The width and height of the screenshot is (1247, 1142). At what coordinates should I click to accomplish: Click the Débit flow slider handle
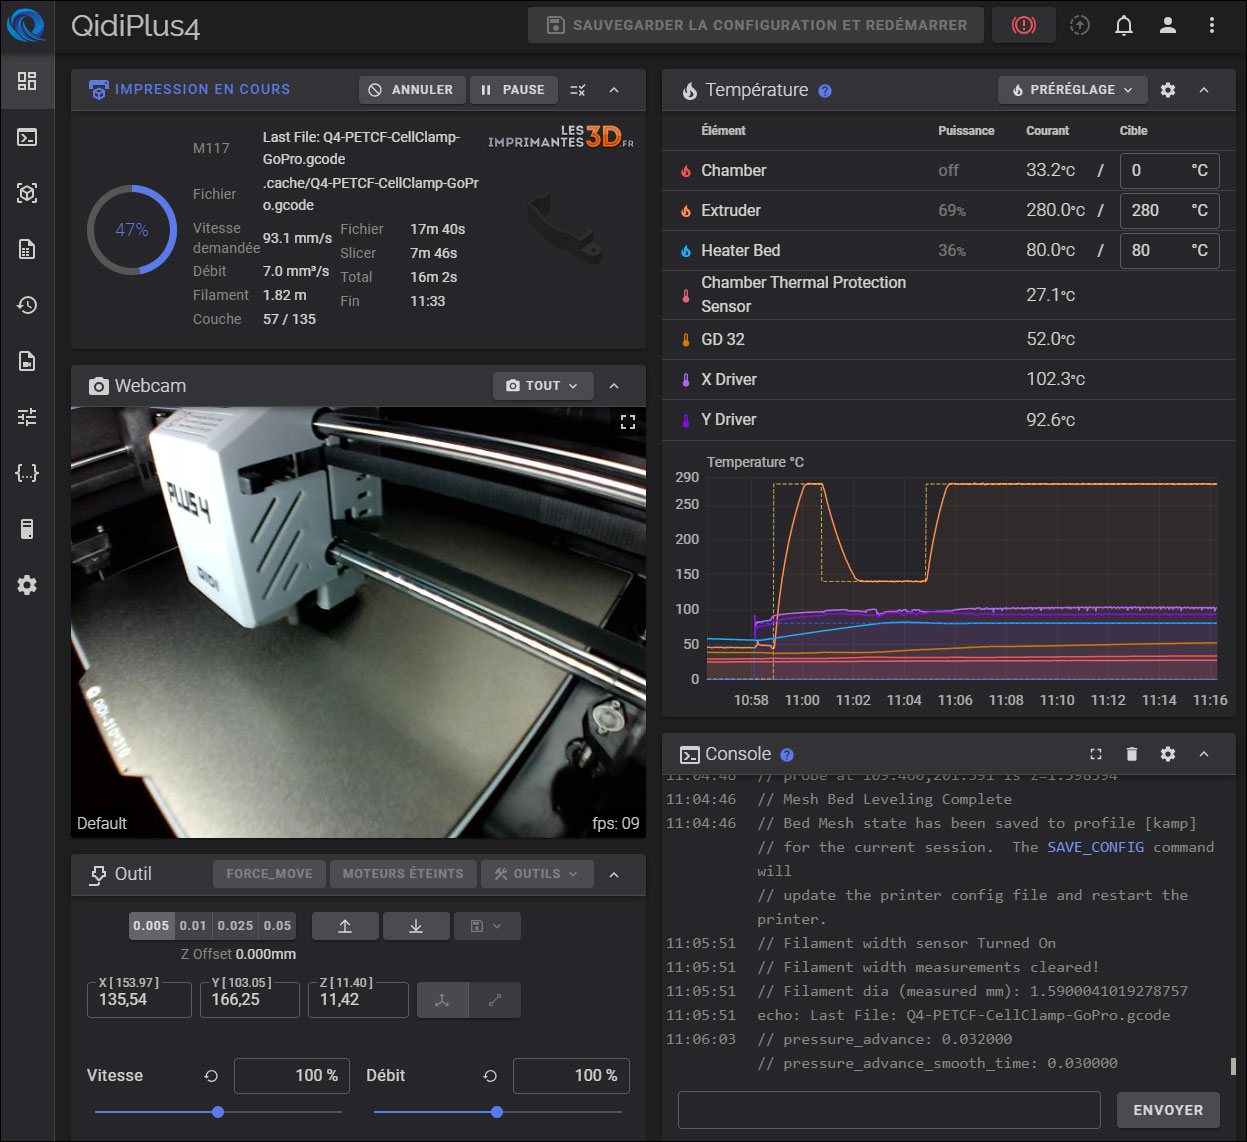[497, 1112]
